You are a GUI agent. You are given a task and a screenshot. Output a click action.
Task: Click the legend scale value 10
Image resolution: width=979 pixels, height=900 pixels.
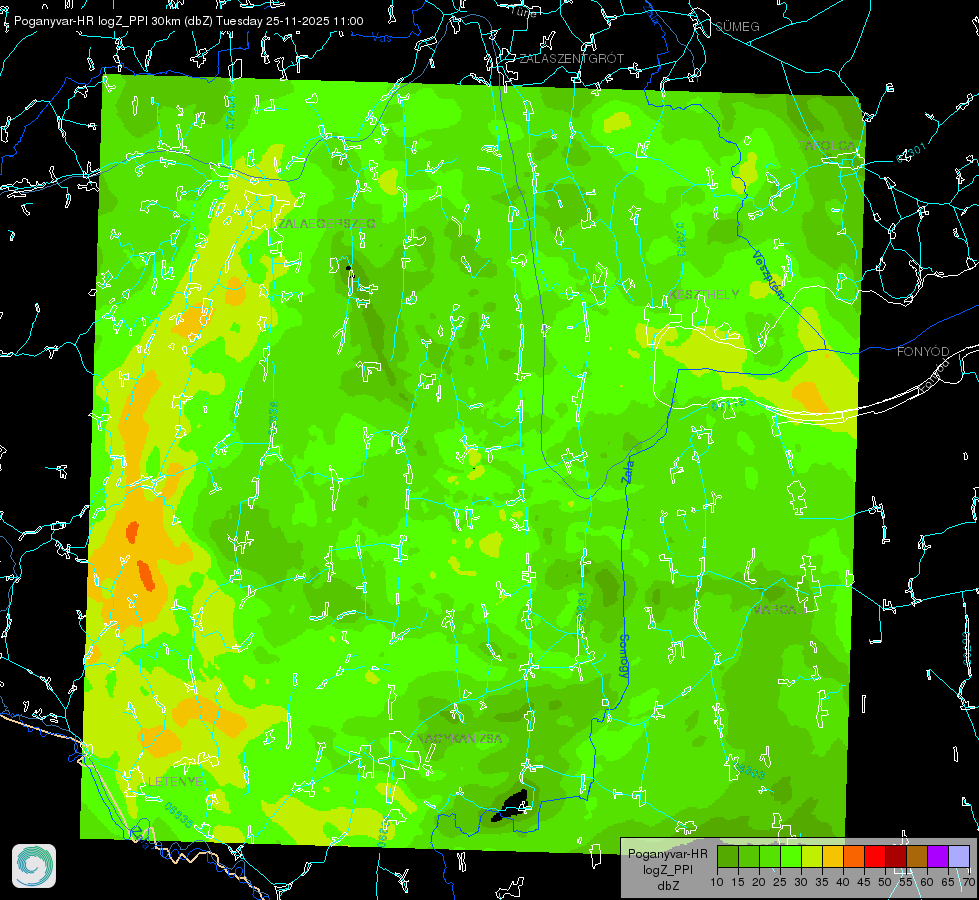(x=717, y=882)
